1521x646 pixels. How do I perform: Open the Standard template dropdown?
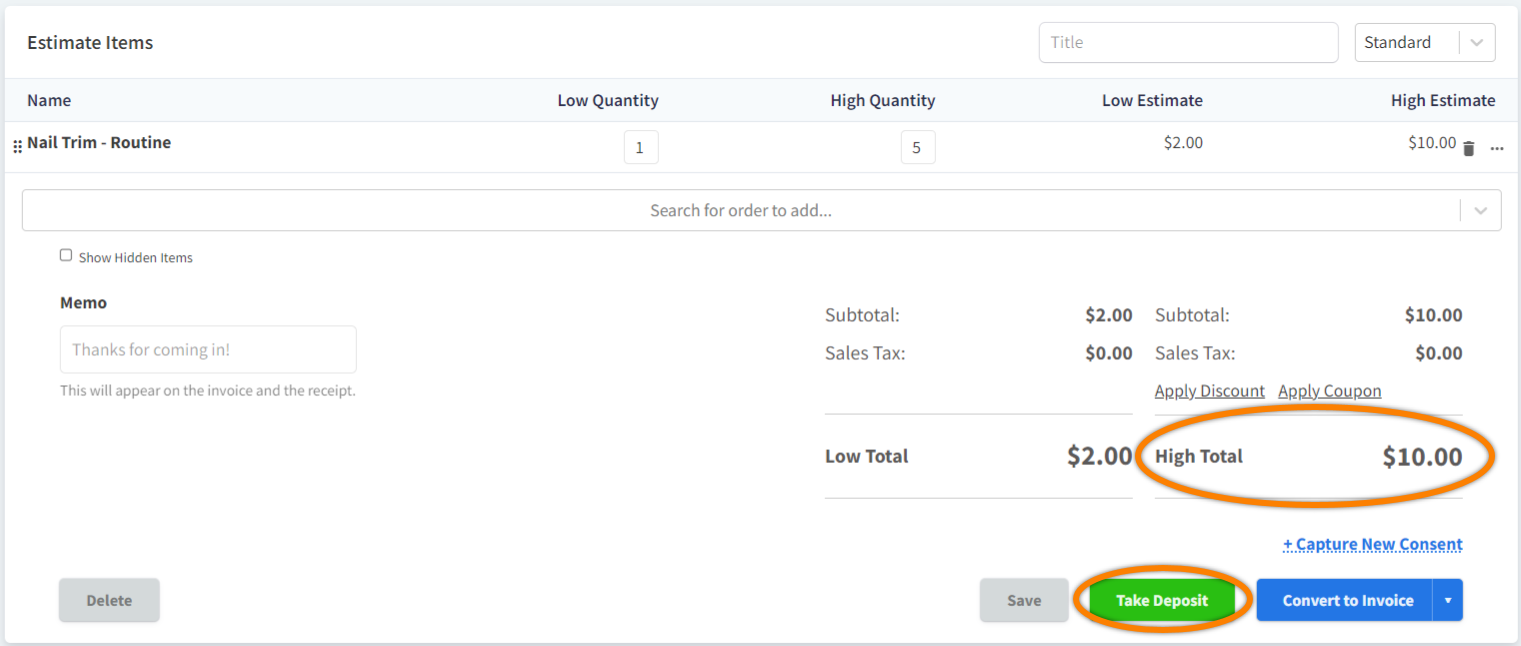click(x=1424, y=42)
